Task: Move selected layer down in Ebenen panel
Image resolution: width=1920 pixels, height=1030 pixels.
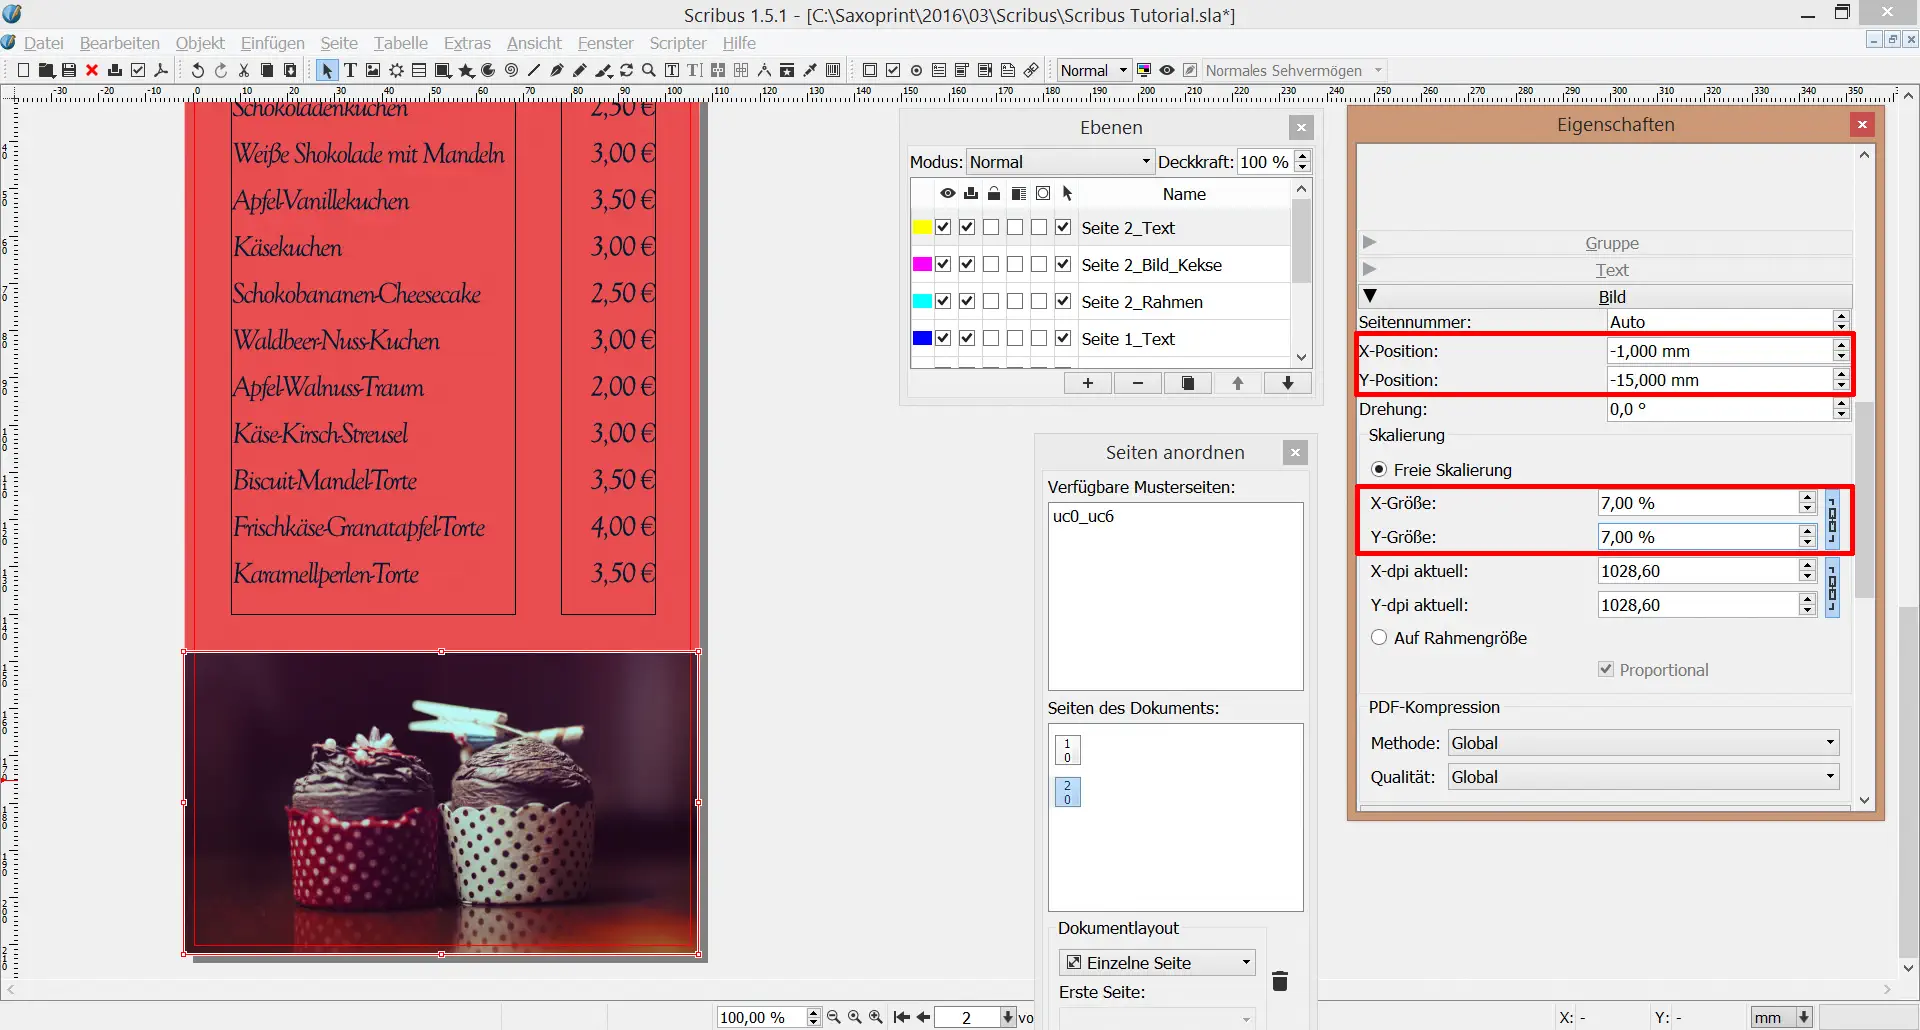Action: click(1288, 383)
